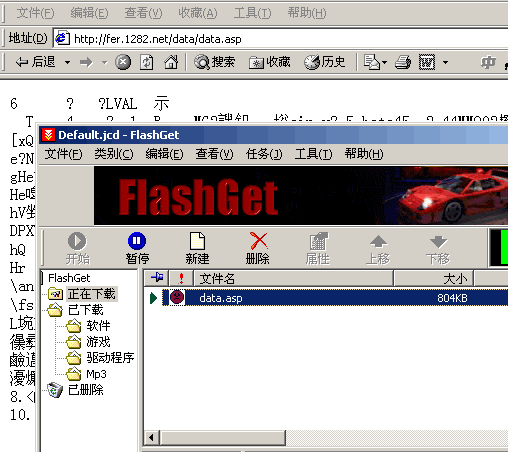Screen dimensions: 508x452
Task: Create new task with 新建 button
Action: (197, 248)
